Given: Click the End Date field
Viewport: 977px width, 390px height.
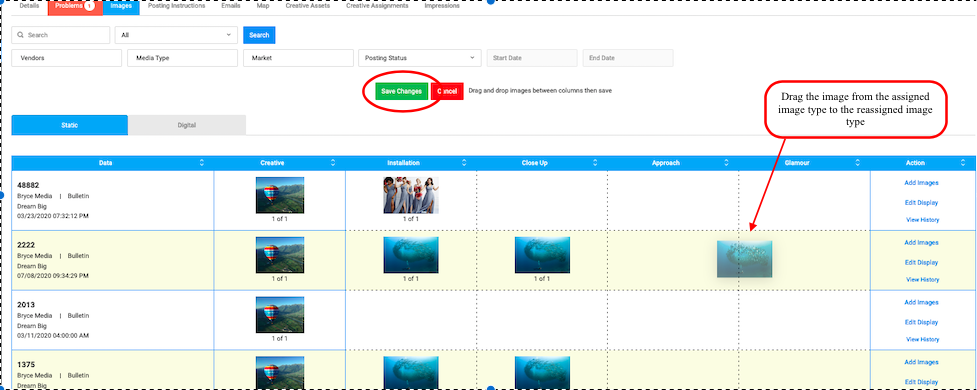Looking at the screenshot, I should [628, 58].
